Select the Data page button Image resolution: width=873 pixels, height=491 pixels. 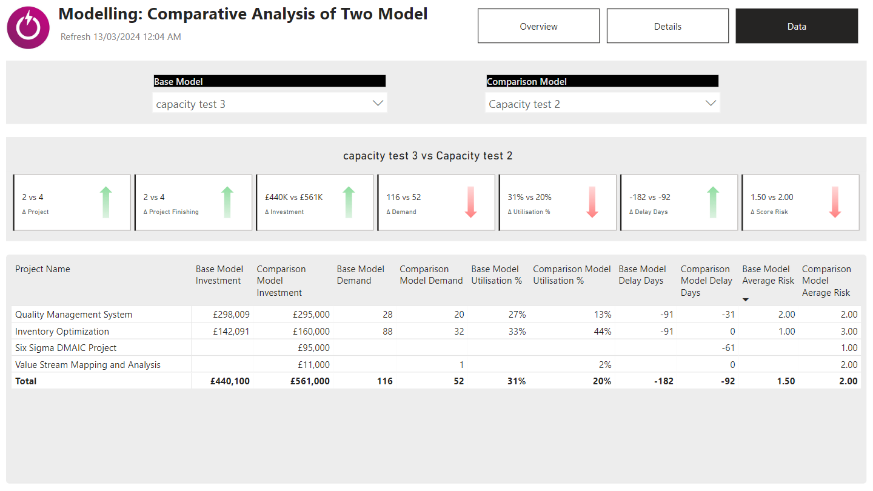click(797, 26)
